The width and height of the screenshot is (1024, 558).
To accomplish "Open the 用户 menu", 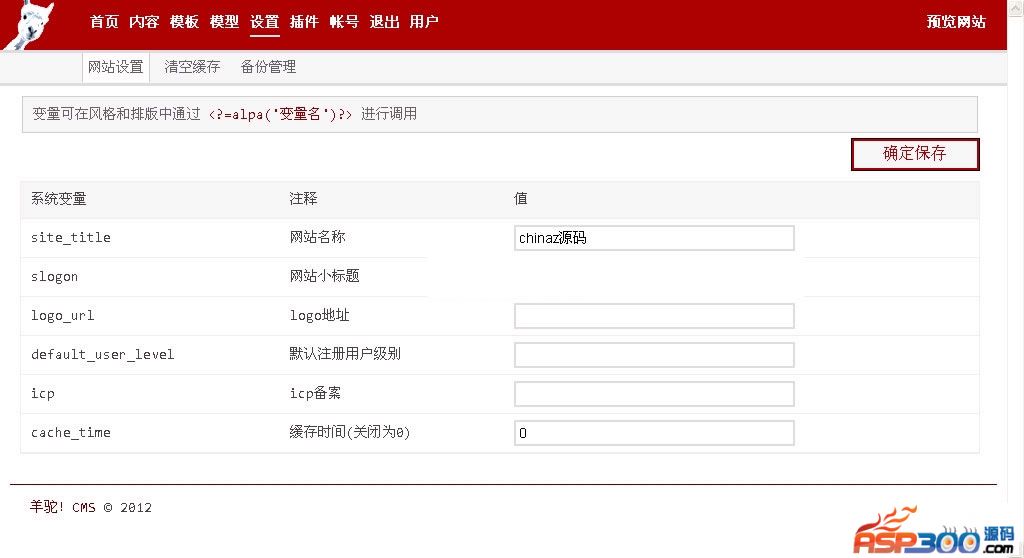I will click(x=424, y=22).
